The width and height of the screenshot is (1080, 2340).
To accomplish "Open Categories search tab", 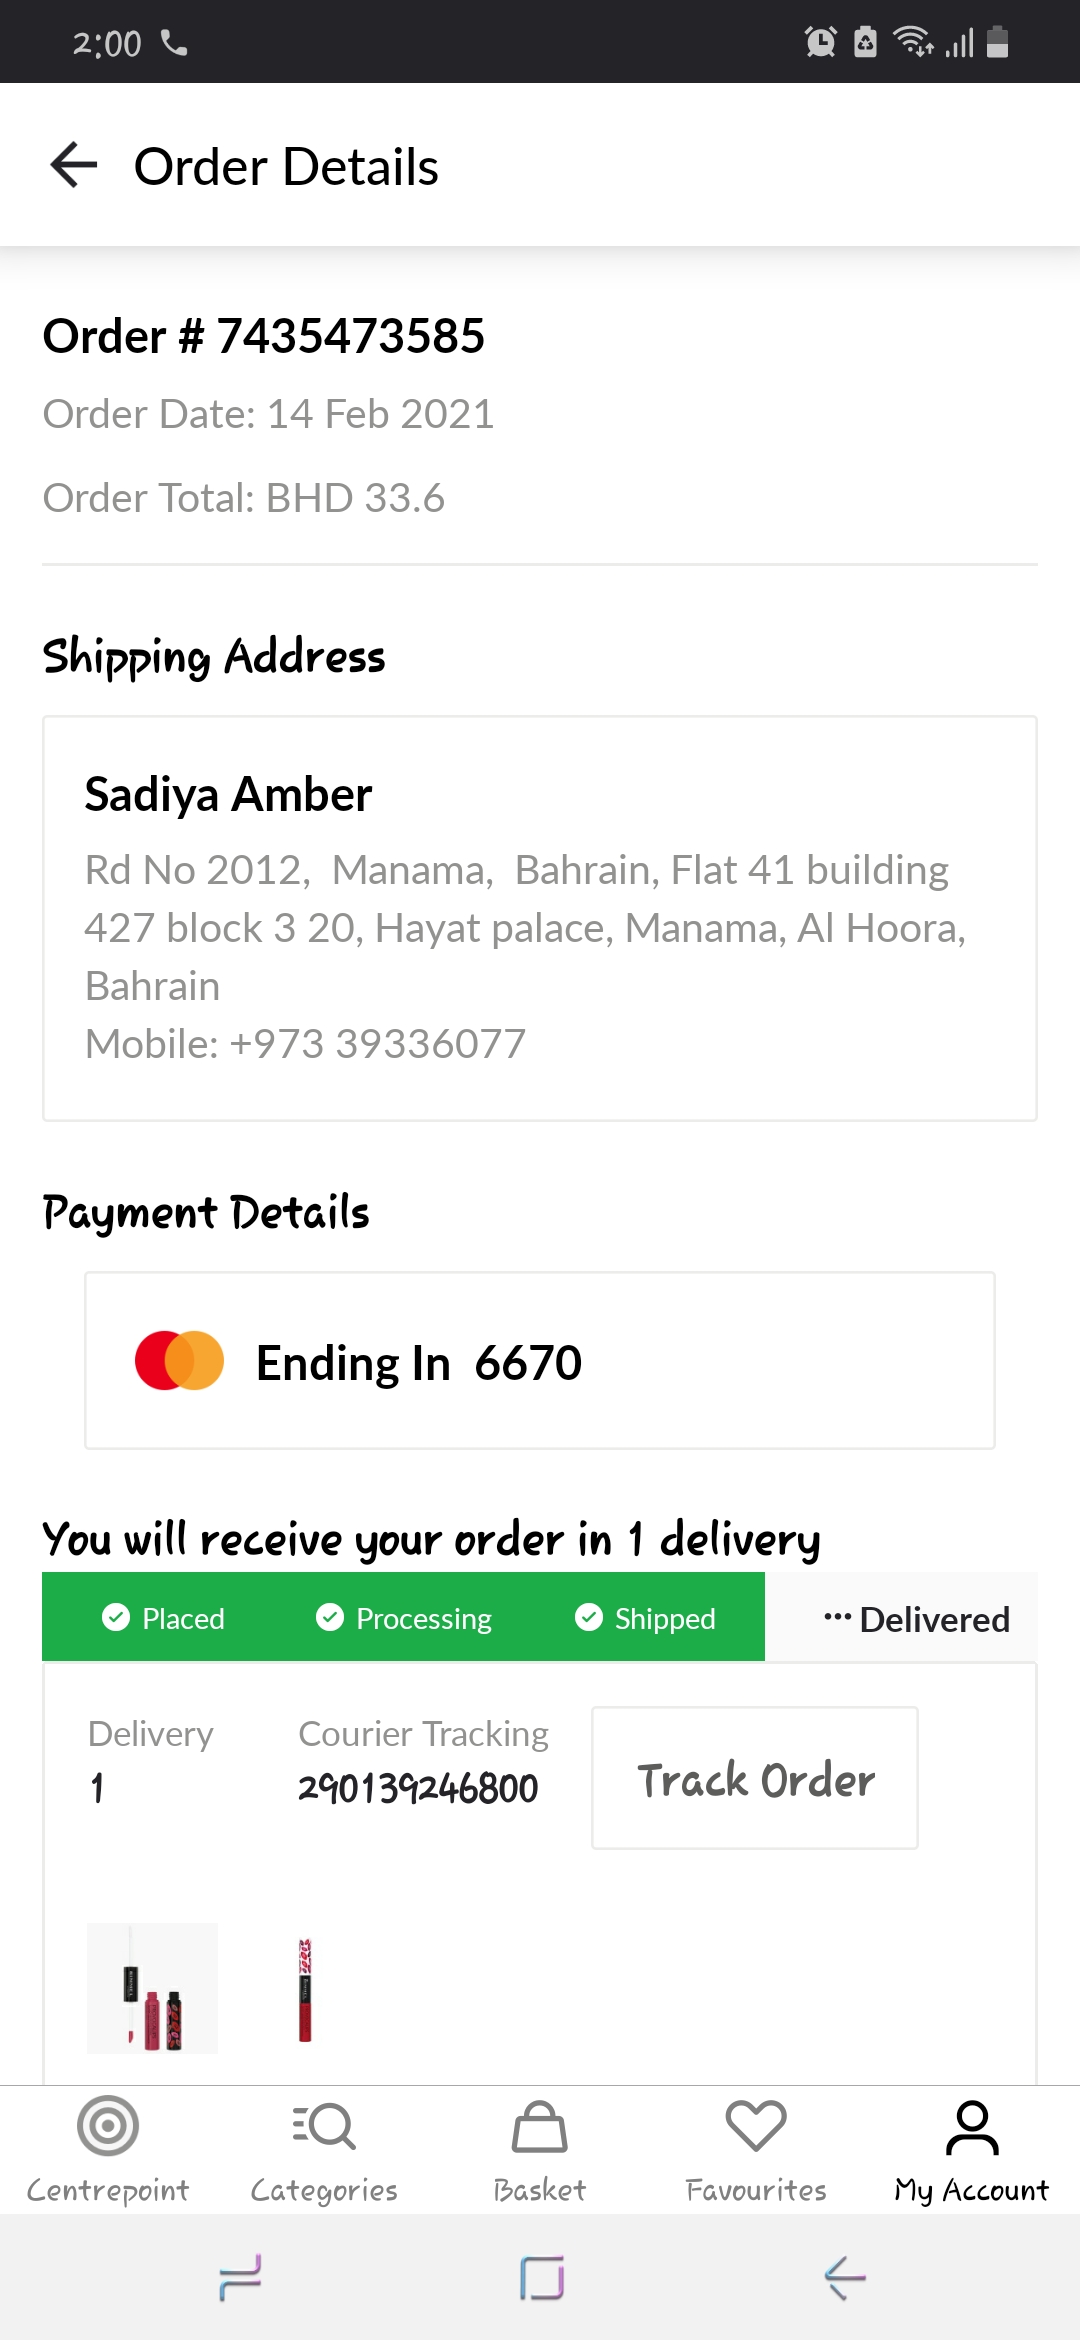I will [x=324, y=2146].
